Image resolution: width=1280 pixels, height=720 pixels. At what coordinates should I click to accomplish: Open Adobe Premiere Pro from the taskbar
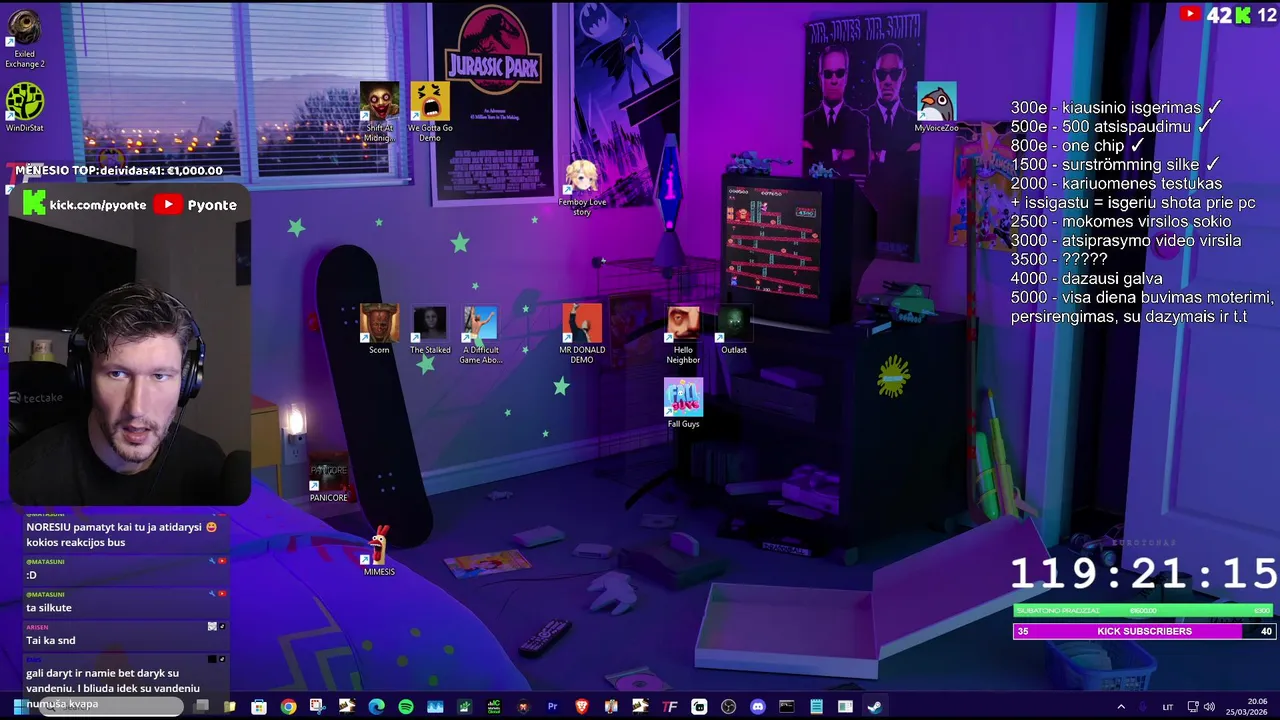pos(552,707)
